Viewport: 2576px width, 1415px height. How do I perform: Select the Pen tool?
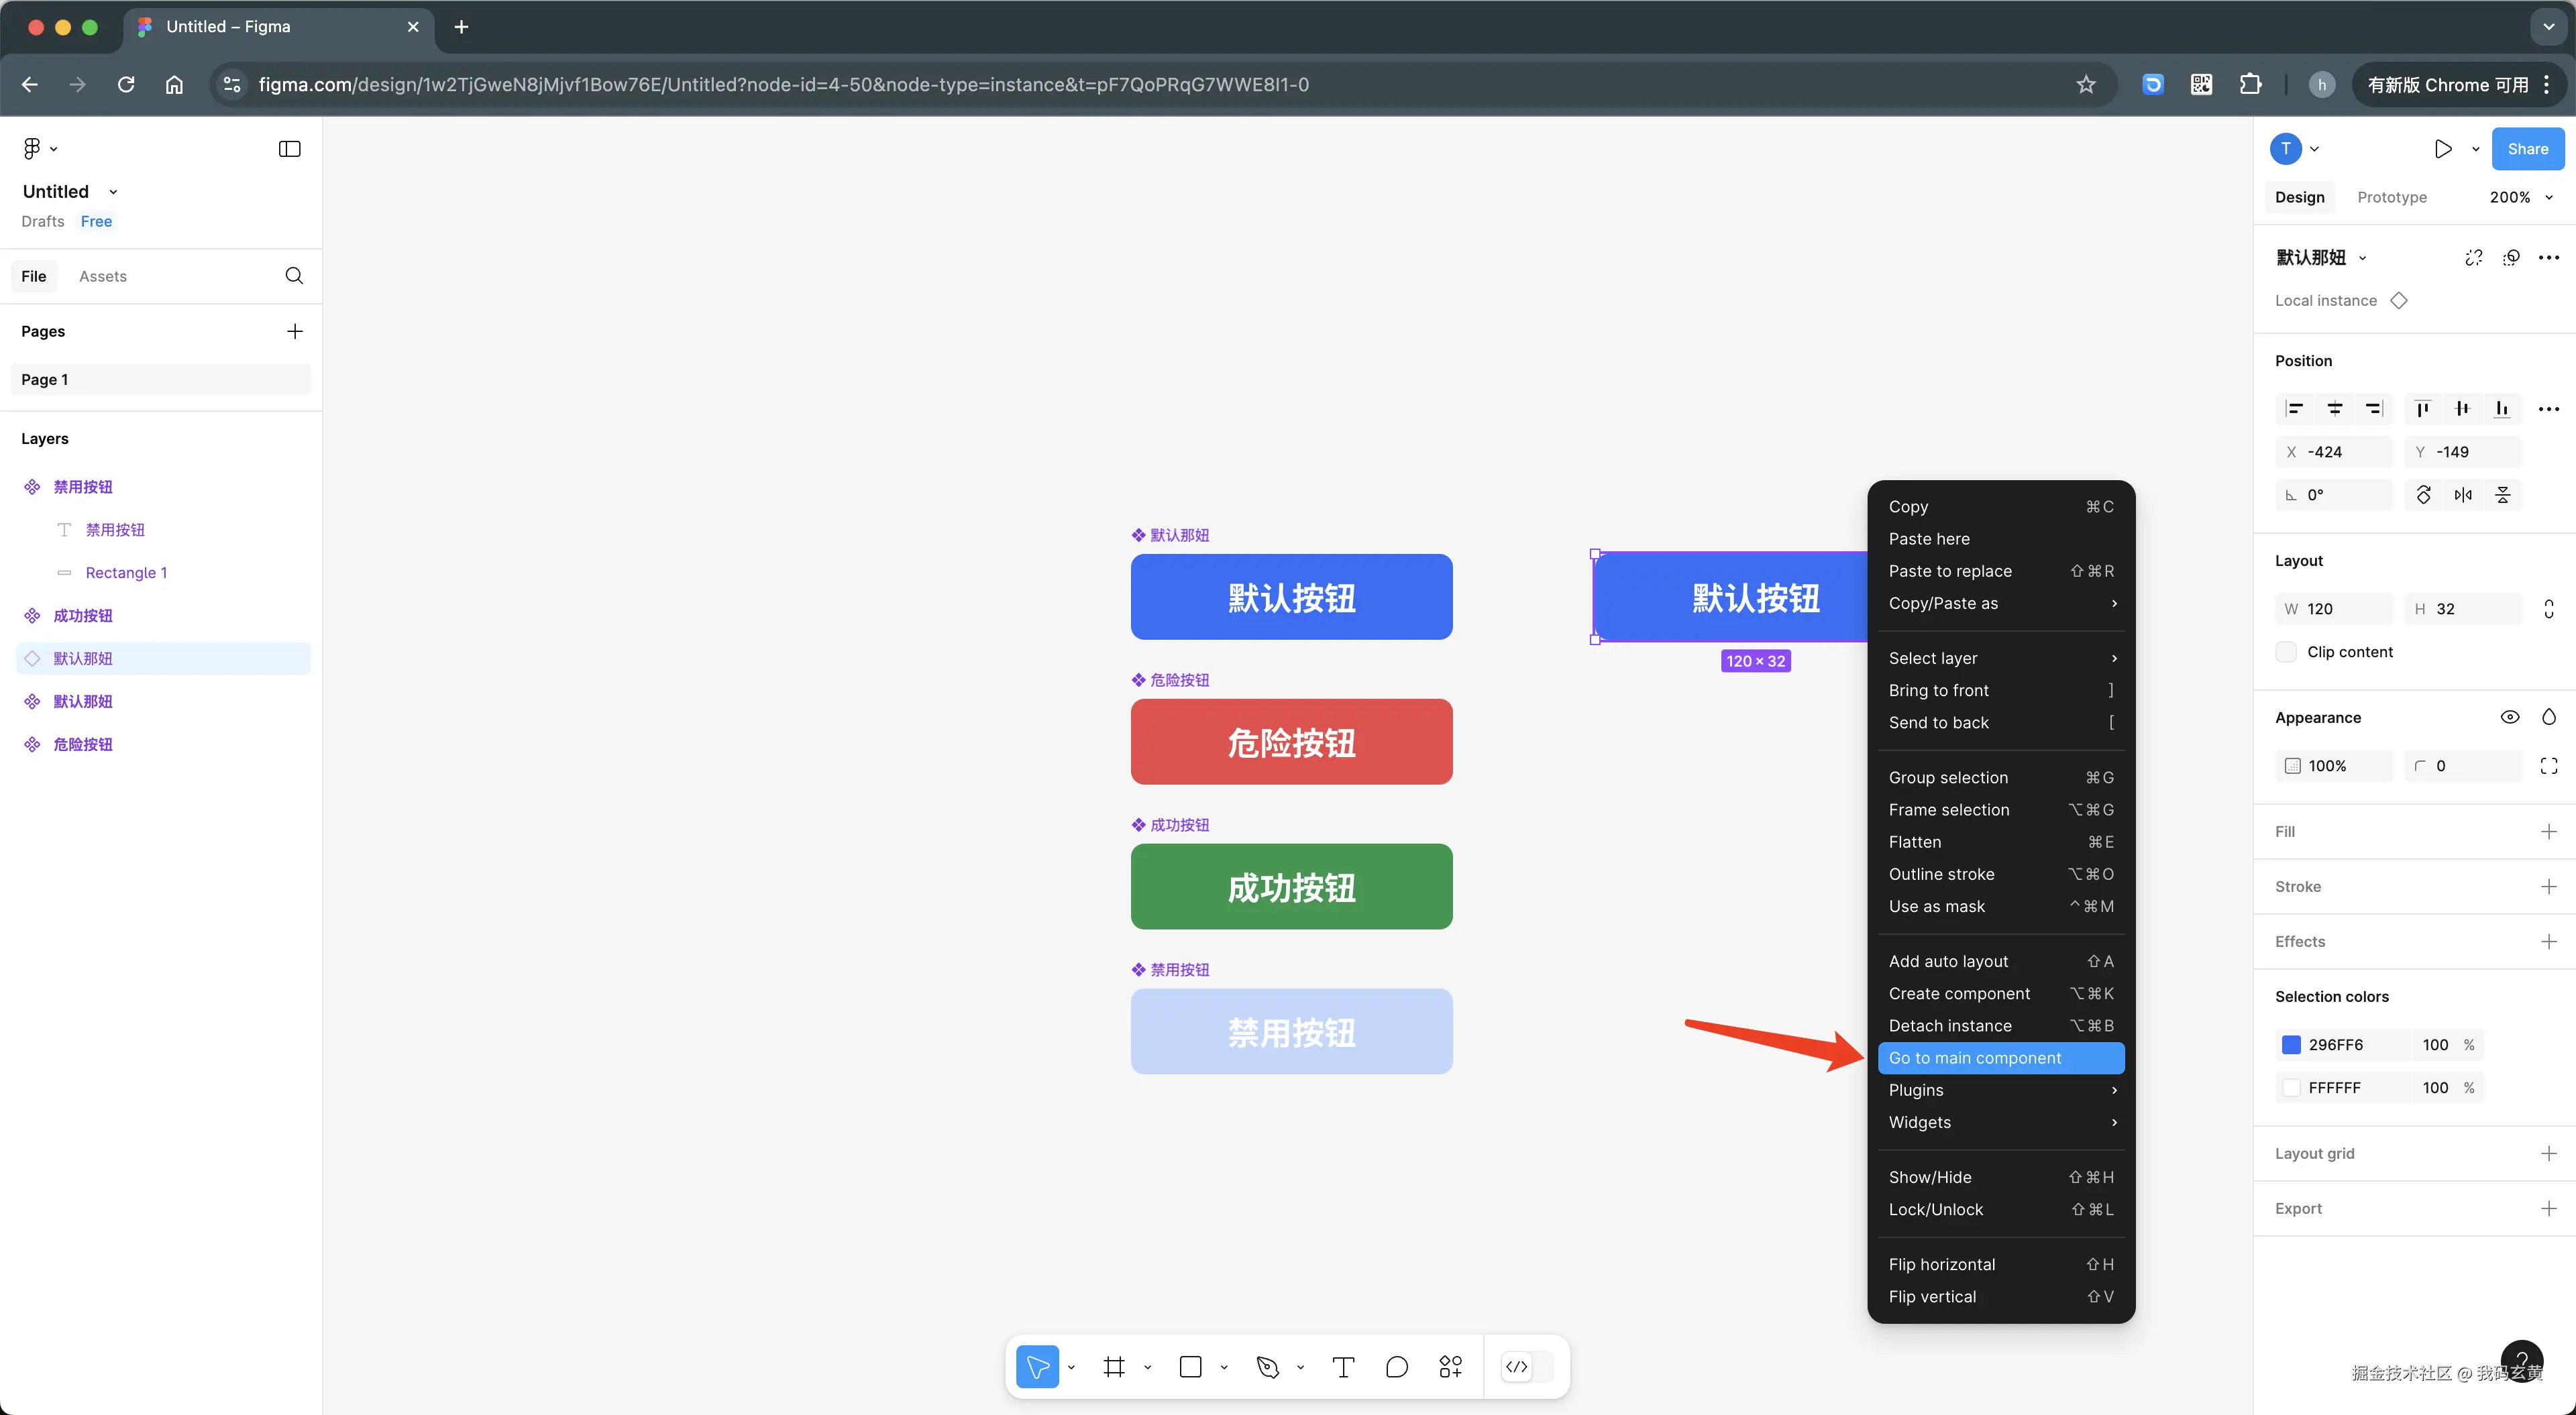(x=1268, y=1367)
